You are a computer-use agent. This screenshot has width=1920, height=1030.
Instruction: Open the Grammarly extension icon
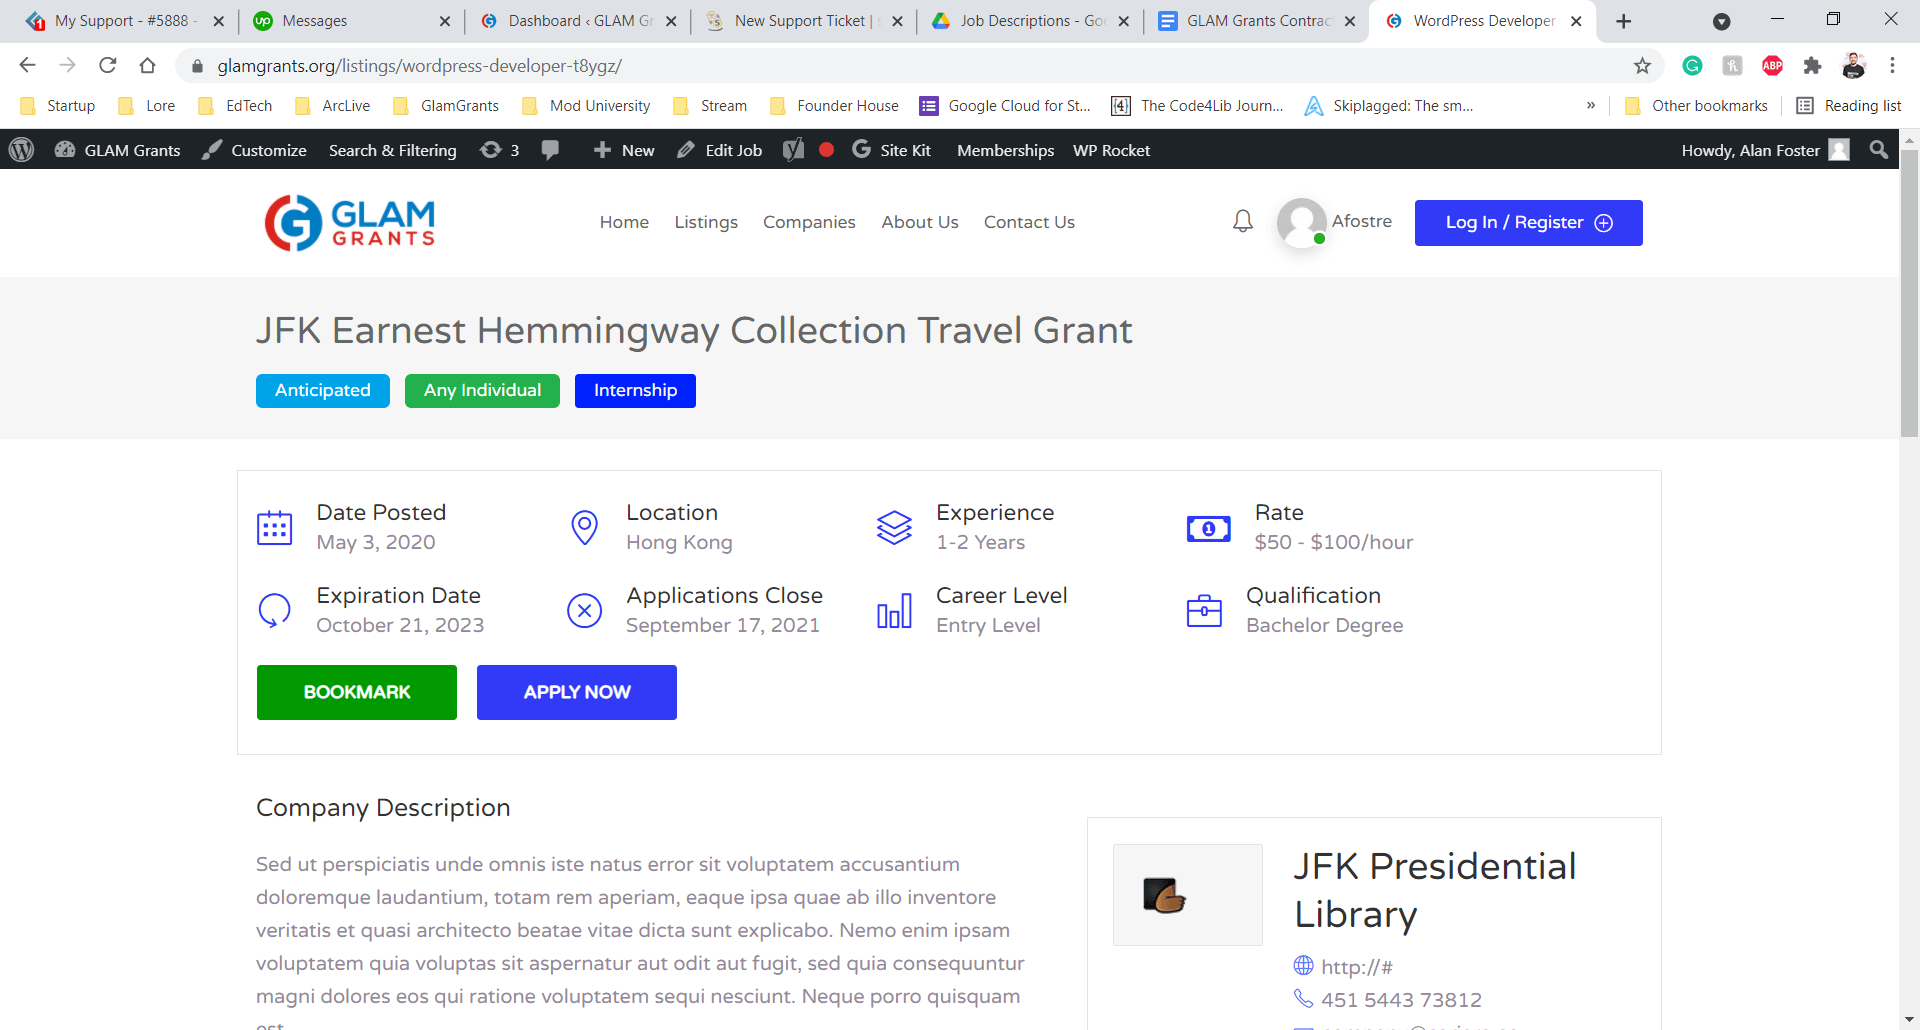[x=1692, y=66]
